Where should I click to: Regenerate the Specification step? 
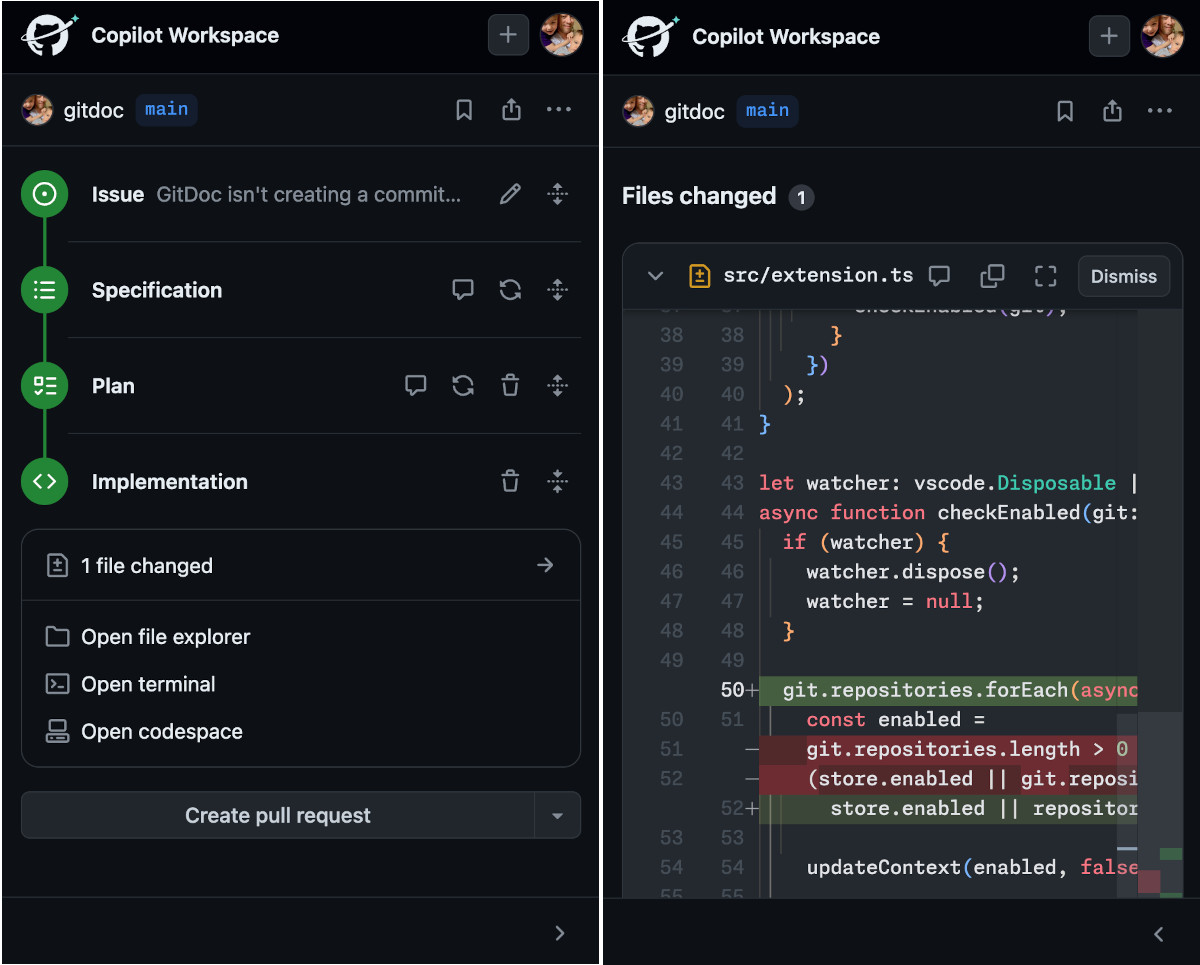510,290
